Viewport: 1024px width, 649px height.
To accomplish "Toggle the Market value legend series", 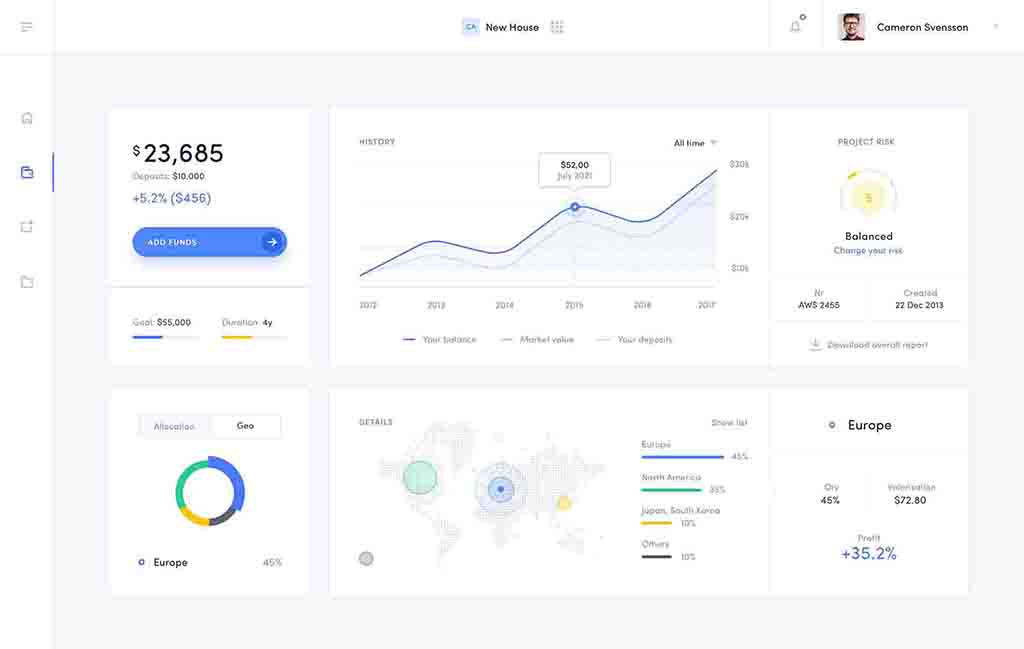I will click(x=538, y=340).
